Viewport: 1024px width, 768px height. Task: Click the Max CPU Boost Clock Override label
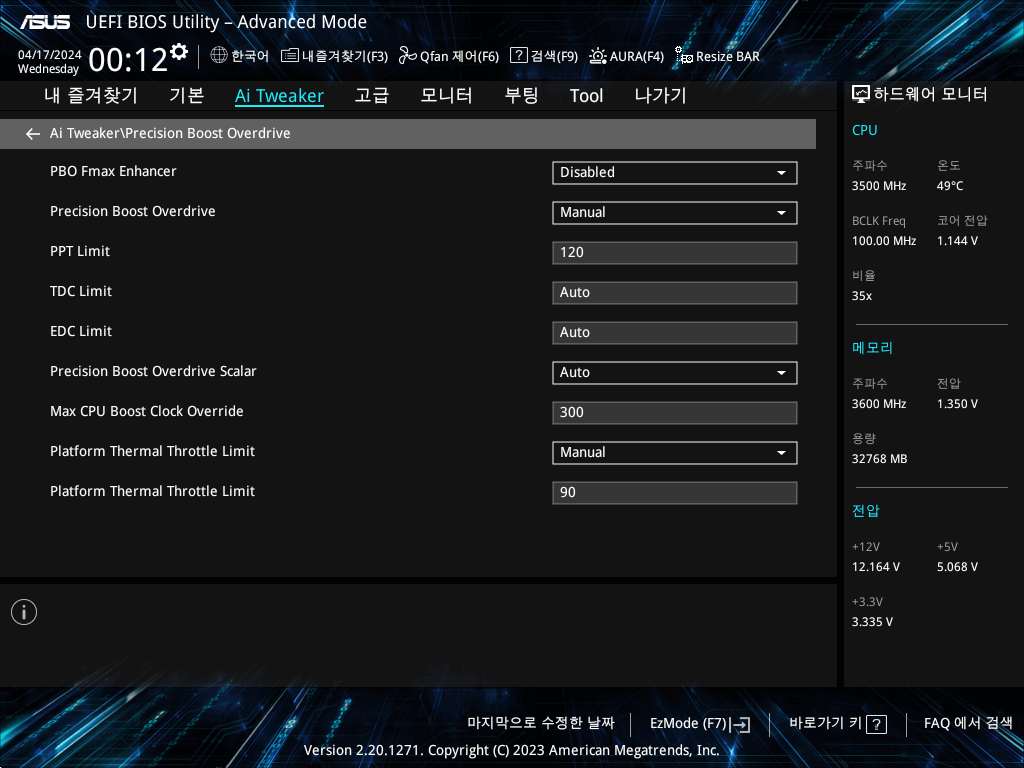point(146,411)
